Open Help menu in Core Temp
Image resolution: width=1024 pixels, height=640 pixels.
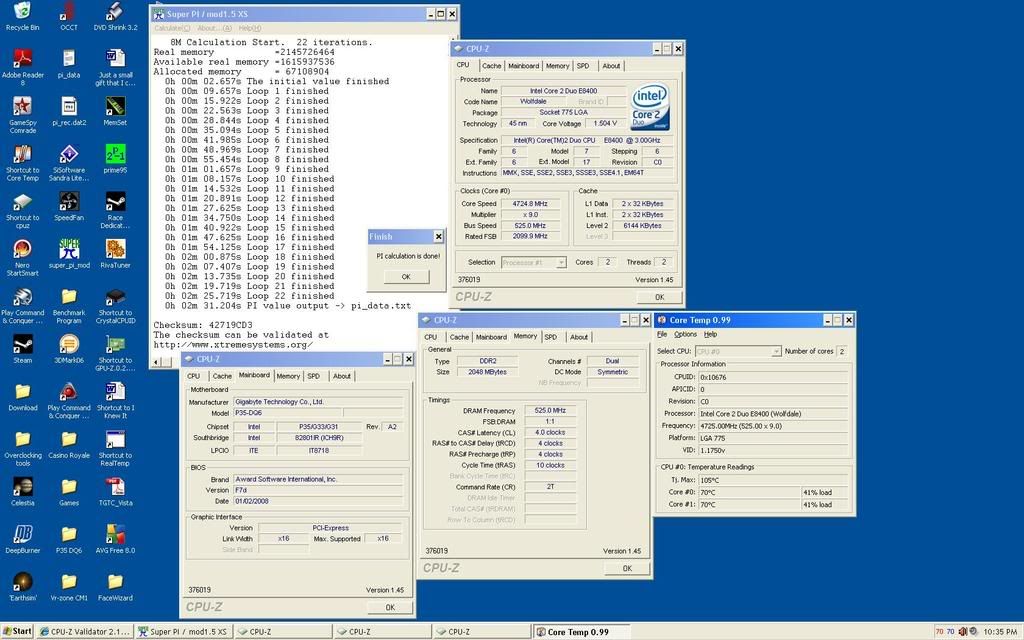(x=711, y=334)
